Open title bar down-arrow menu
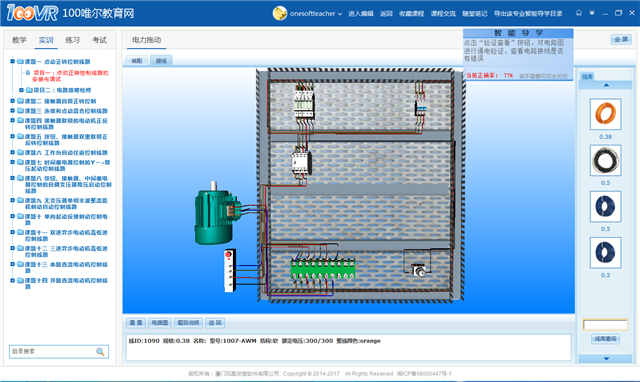640x382 pixels. [592, 13]
